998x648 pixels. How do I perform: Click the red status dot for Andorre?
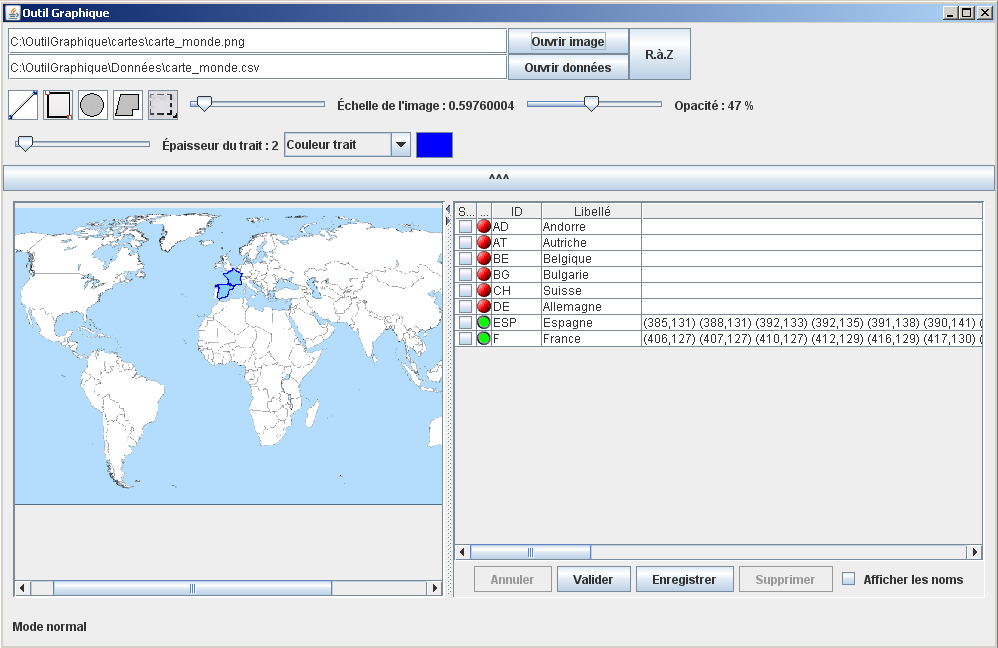coord(484,227)
